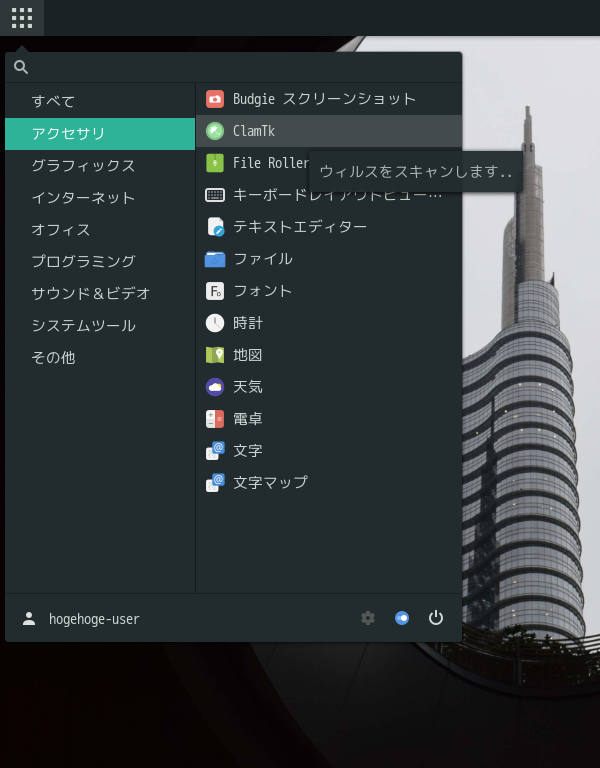The width and height of the screenshot is (600, 768).
Task: Select the サウンド＆ビデオ category
Action: tap(100, 293)
